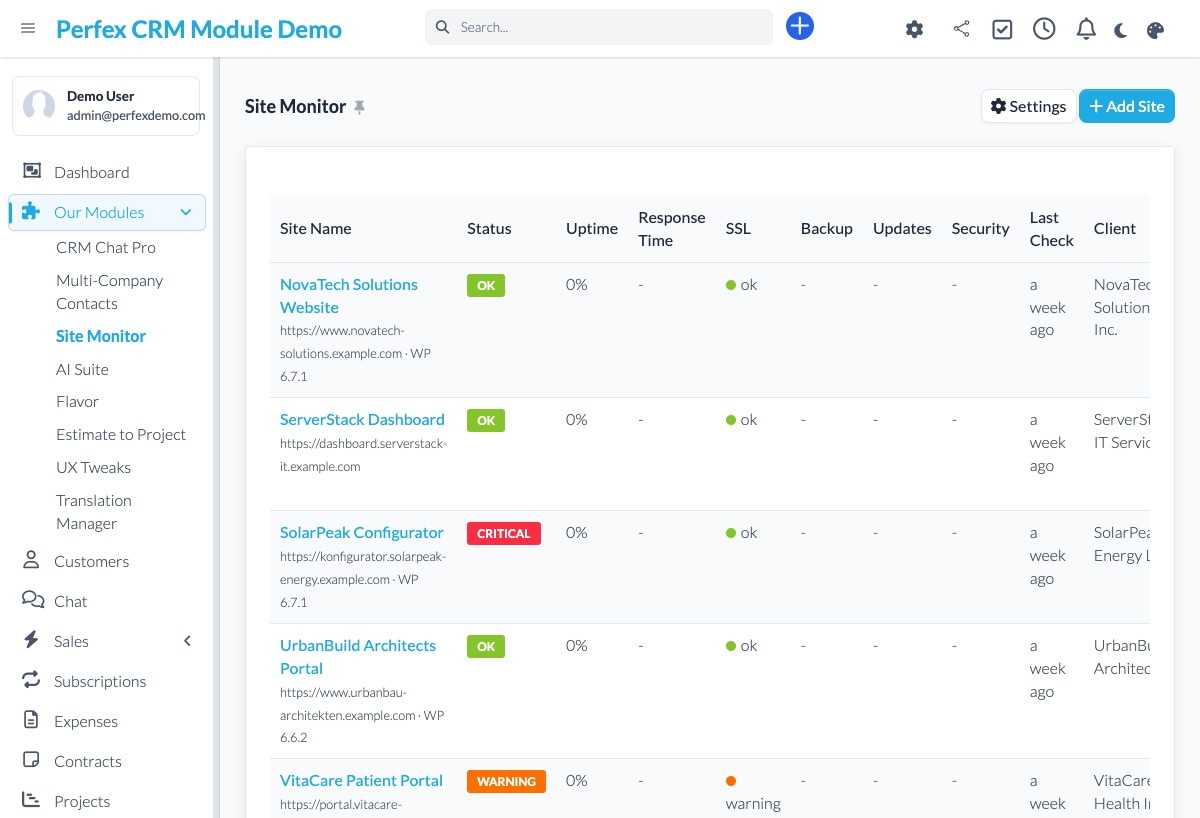Open notifications via the bell icon
The width and height of the screenshot is (1200, 818).
coord(1086,29)
